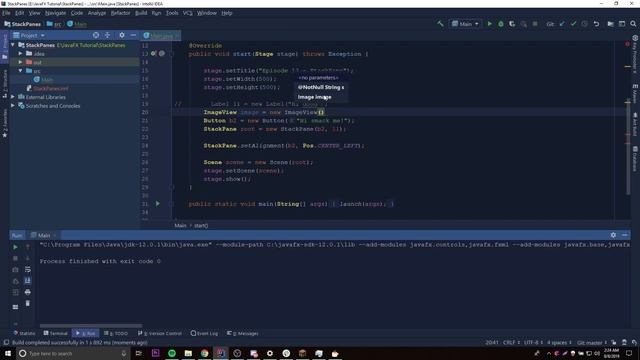Click the Run console horizontal scrollbar
The height and width of the screenshot is (360, 640).
pos(91,326)
